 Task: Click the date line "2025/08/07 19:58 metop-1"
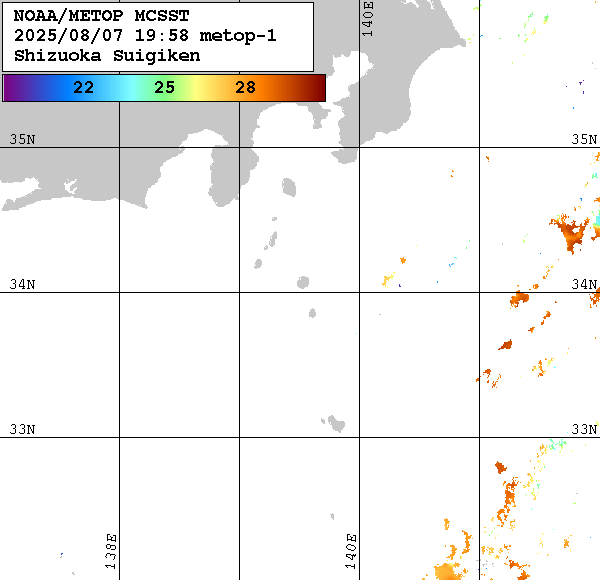click(145, 36)
